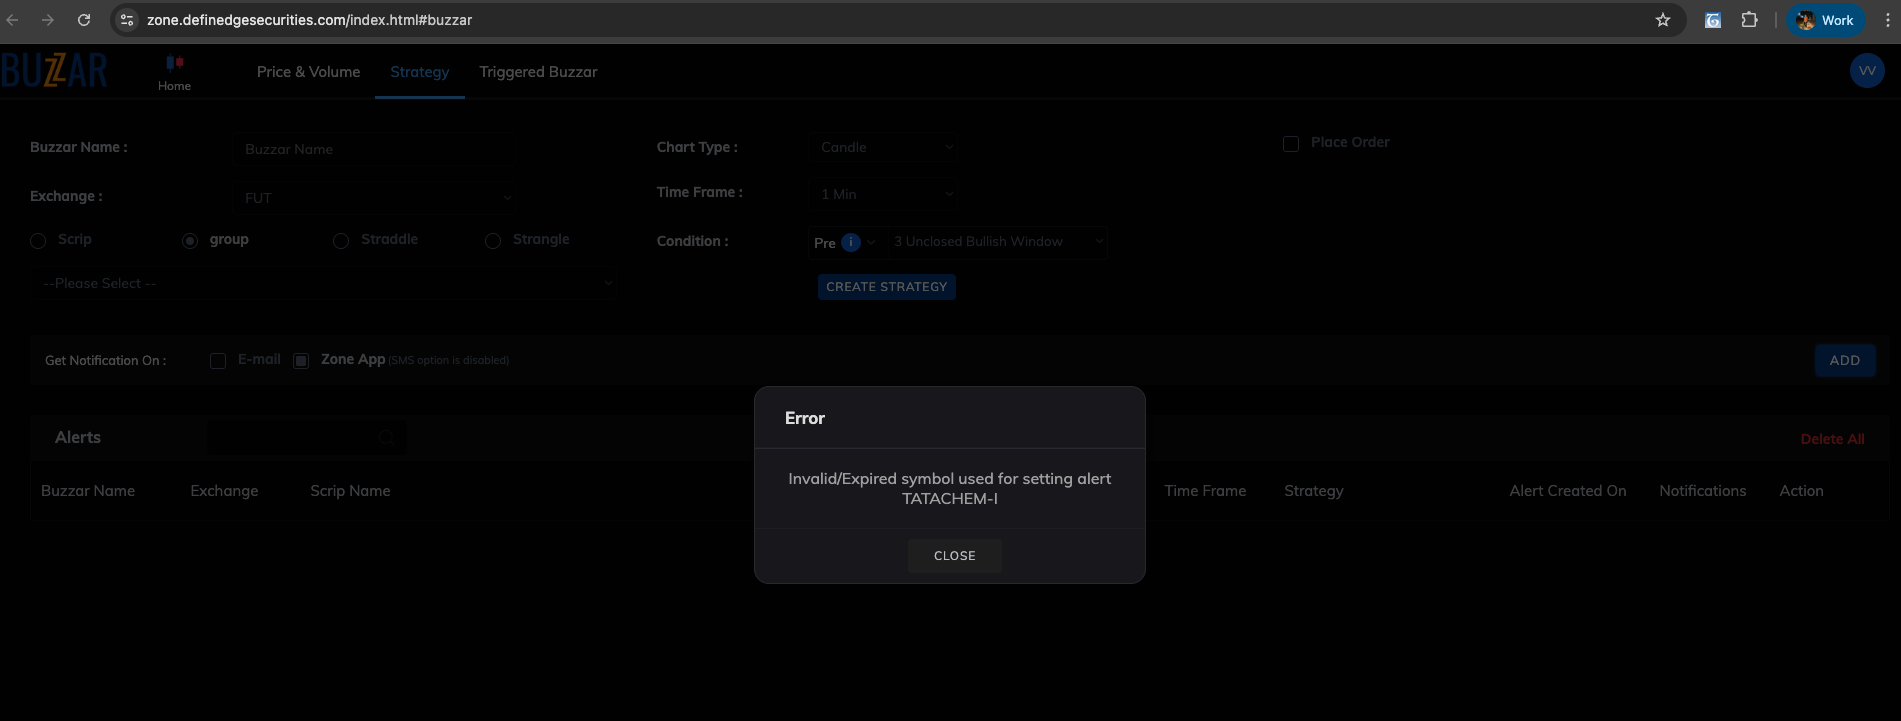
Task: Open the Time Frame 1 Min dropdown
Action: pyautogui.click(x=884, y=194)
